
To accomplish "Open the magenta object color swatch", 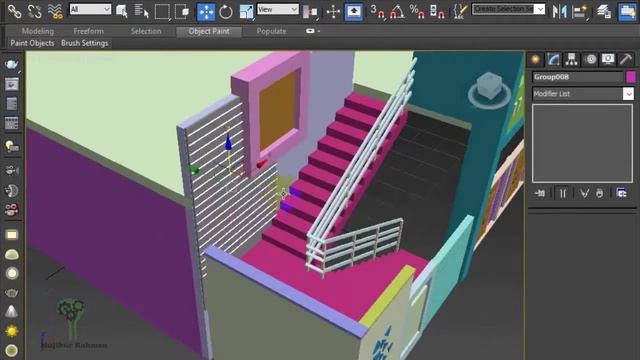I will tap(631, 77).
